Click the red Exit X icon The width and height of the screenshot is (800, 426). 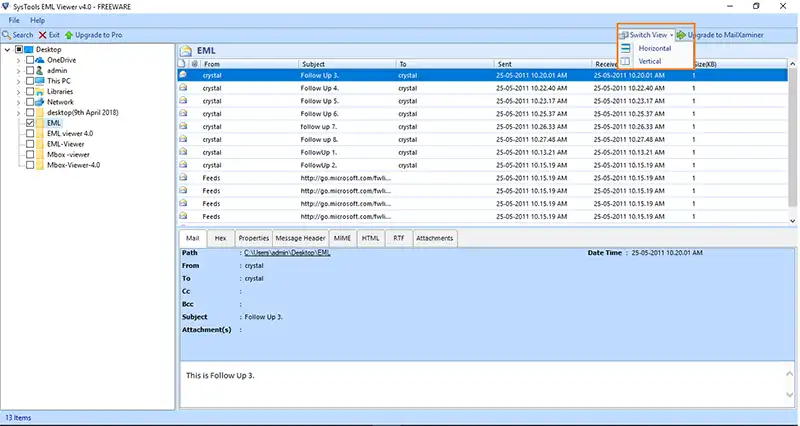pos(42,35)
